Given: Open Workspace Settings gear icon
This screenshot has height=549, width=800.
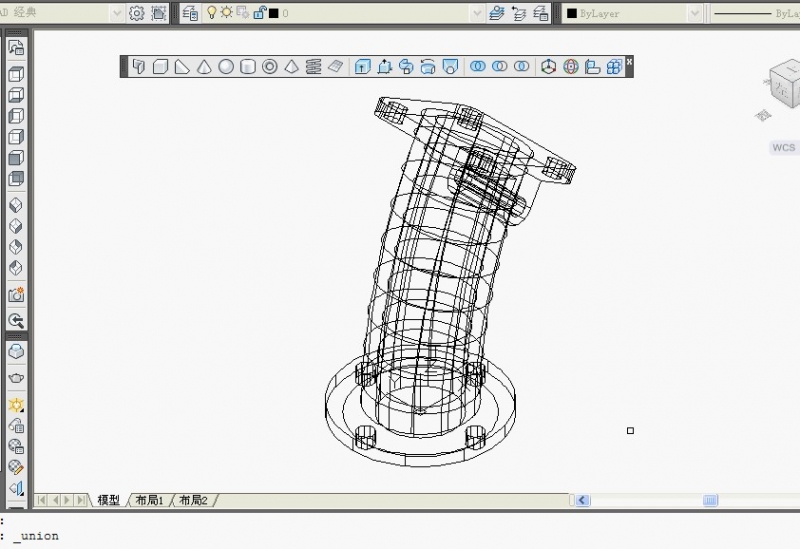Looking at the screenshot, I should (x=137, y=13).
